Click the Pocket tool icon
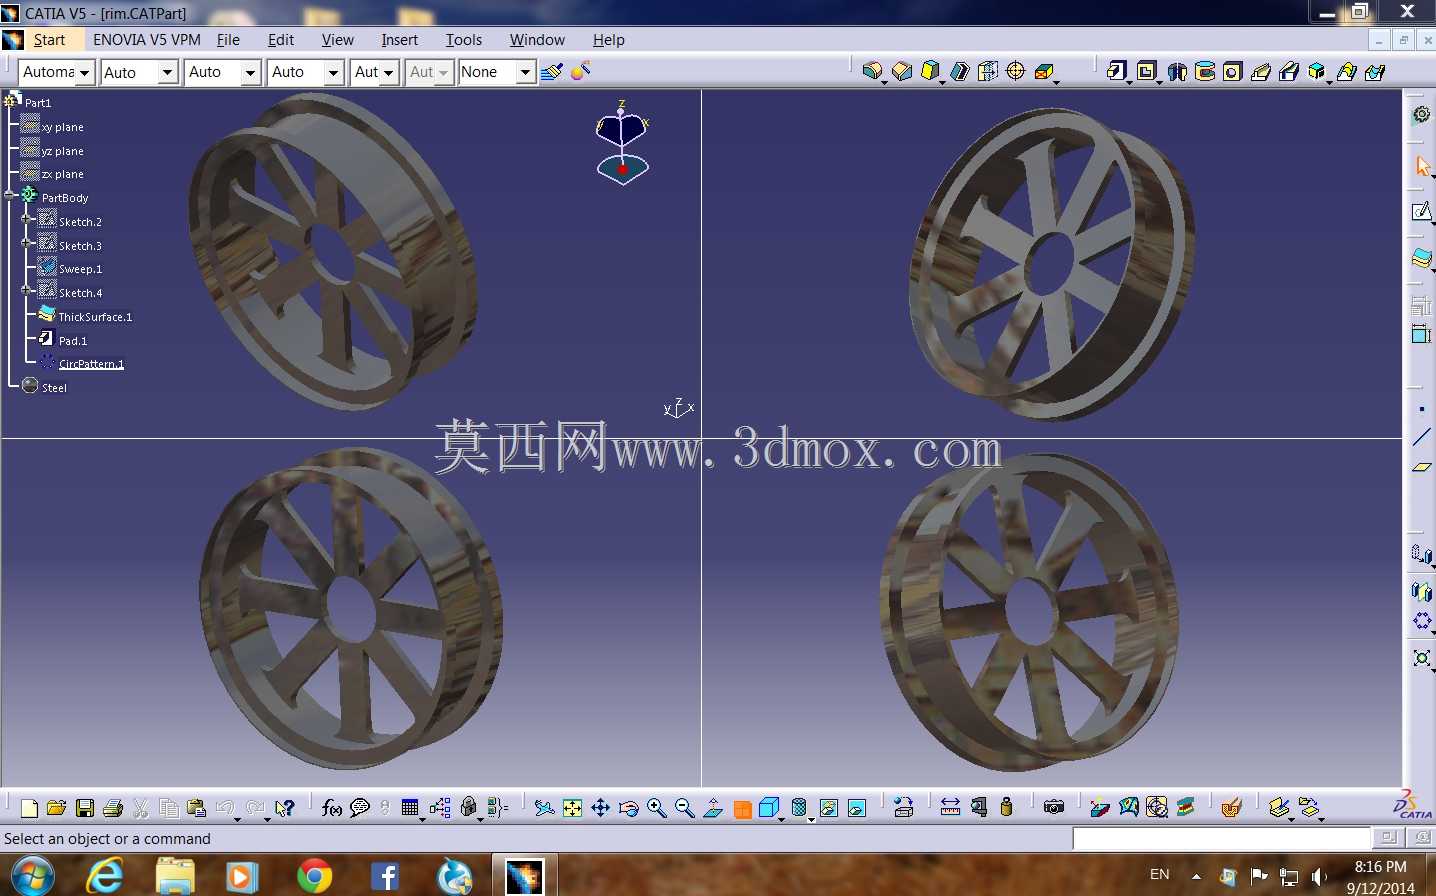The image size is (1436, 896). [x=1146, y=71]
